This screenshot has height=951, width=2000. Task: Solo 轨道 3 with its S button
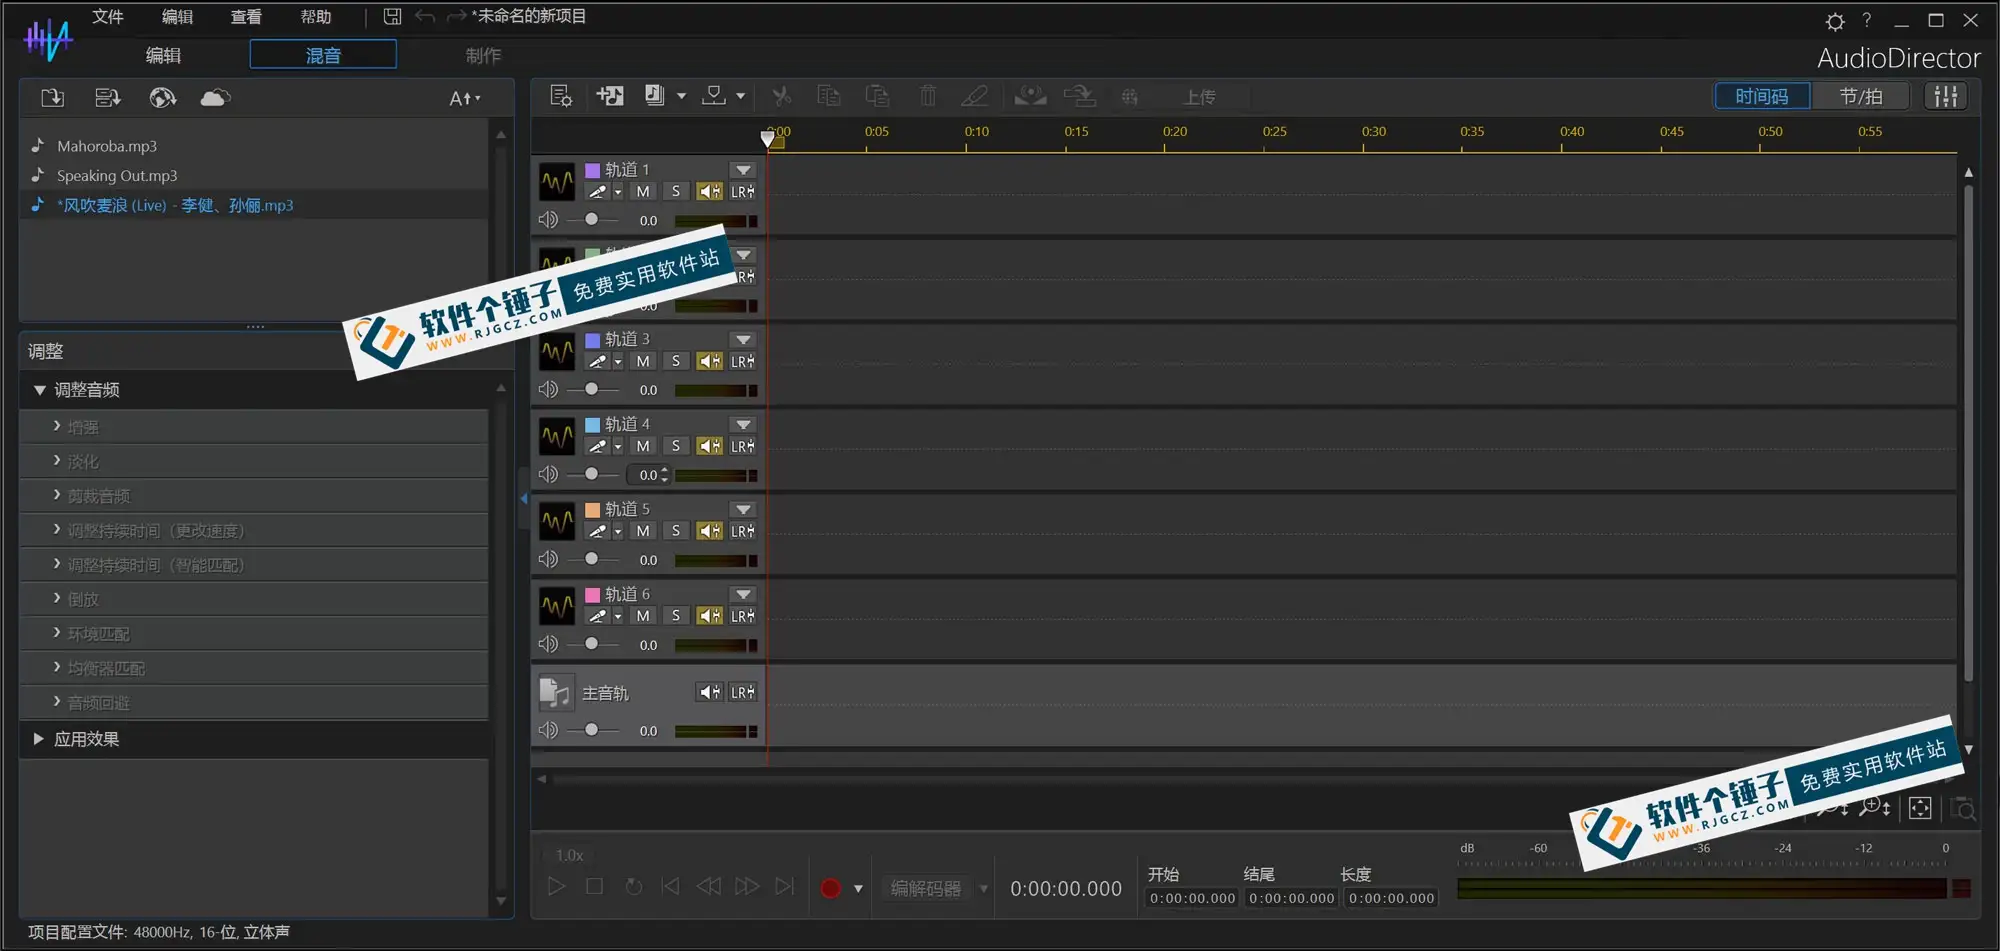(676, 361)
